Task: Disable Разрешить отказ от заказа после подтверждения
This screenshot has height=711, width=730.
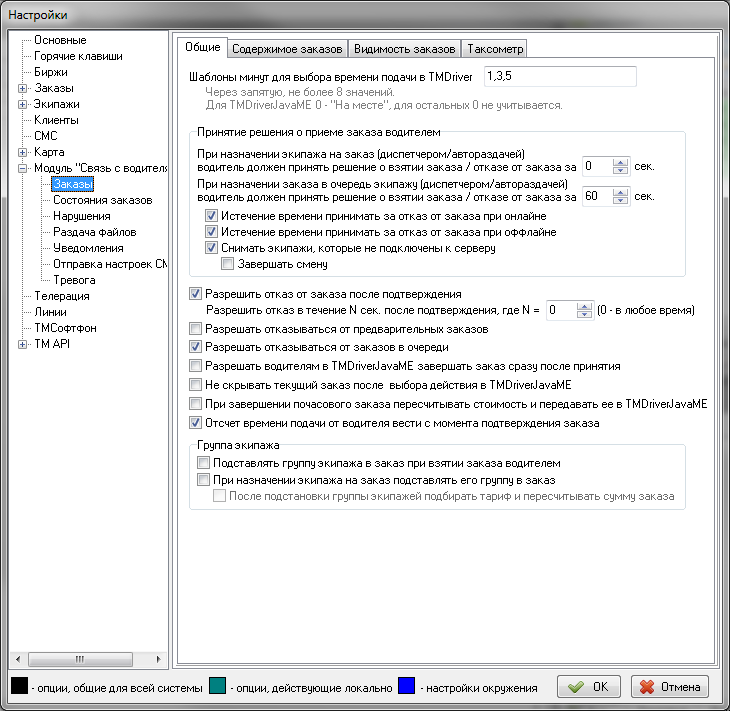Action: point(195,294)
